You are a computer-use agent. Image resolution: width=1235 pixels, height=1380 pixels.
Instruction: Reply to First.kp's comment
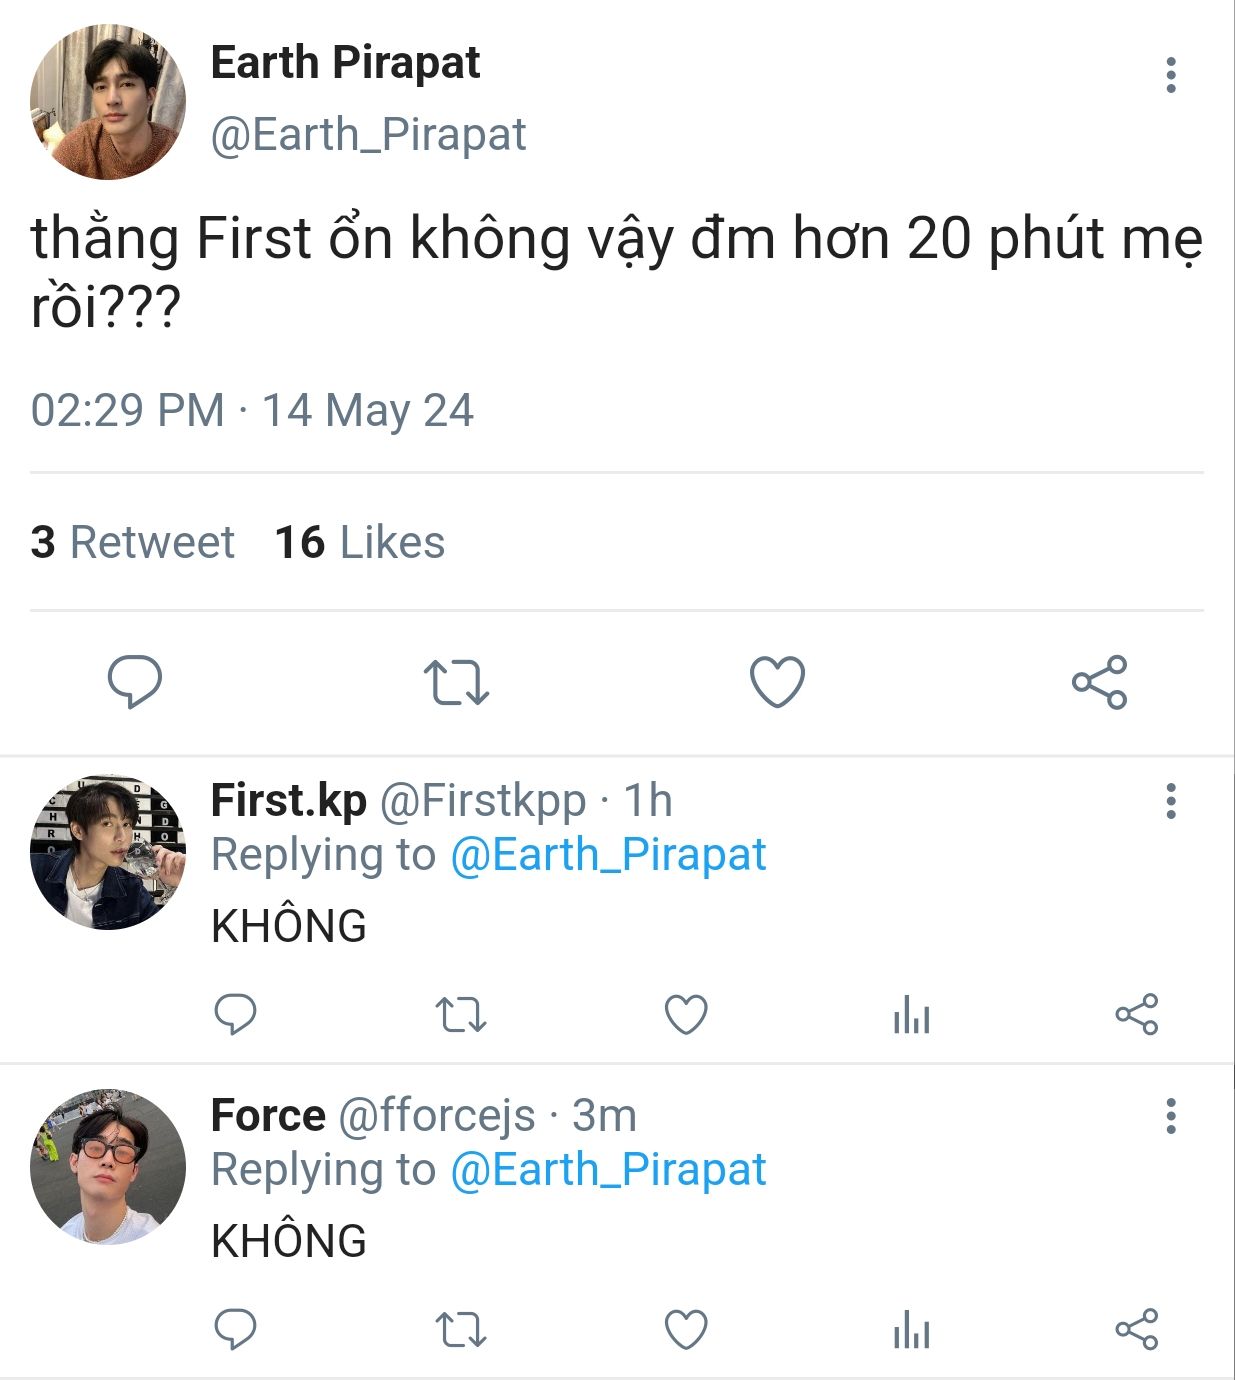236,1015
